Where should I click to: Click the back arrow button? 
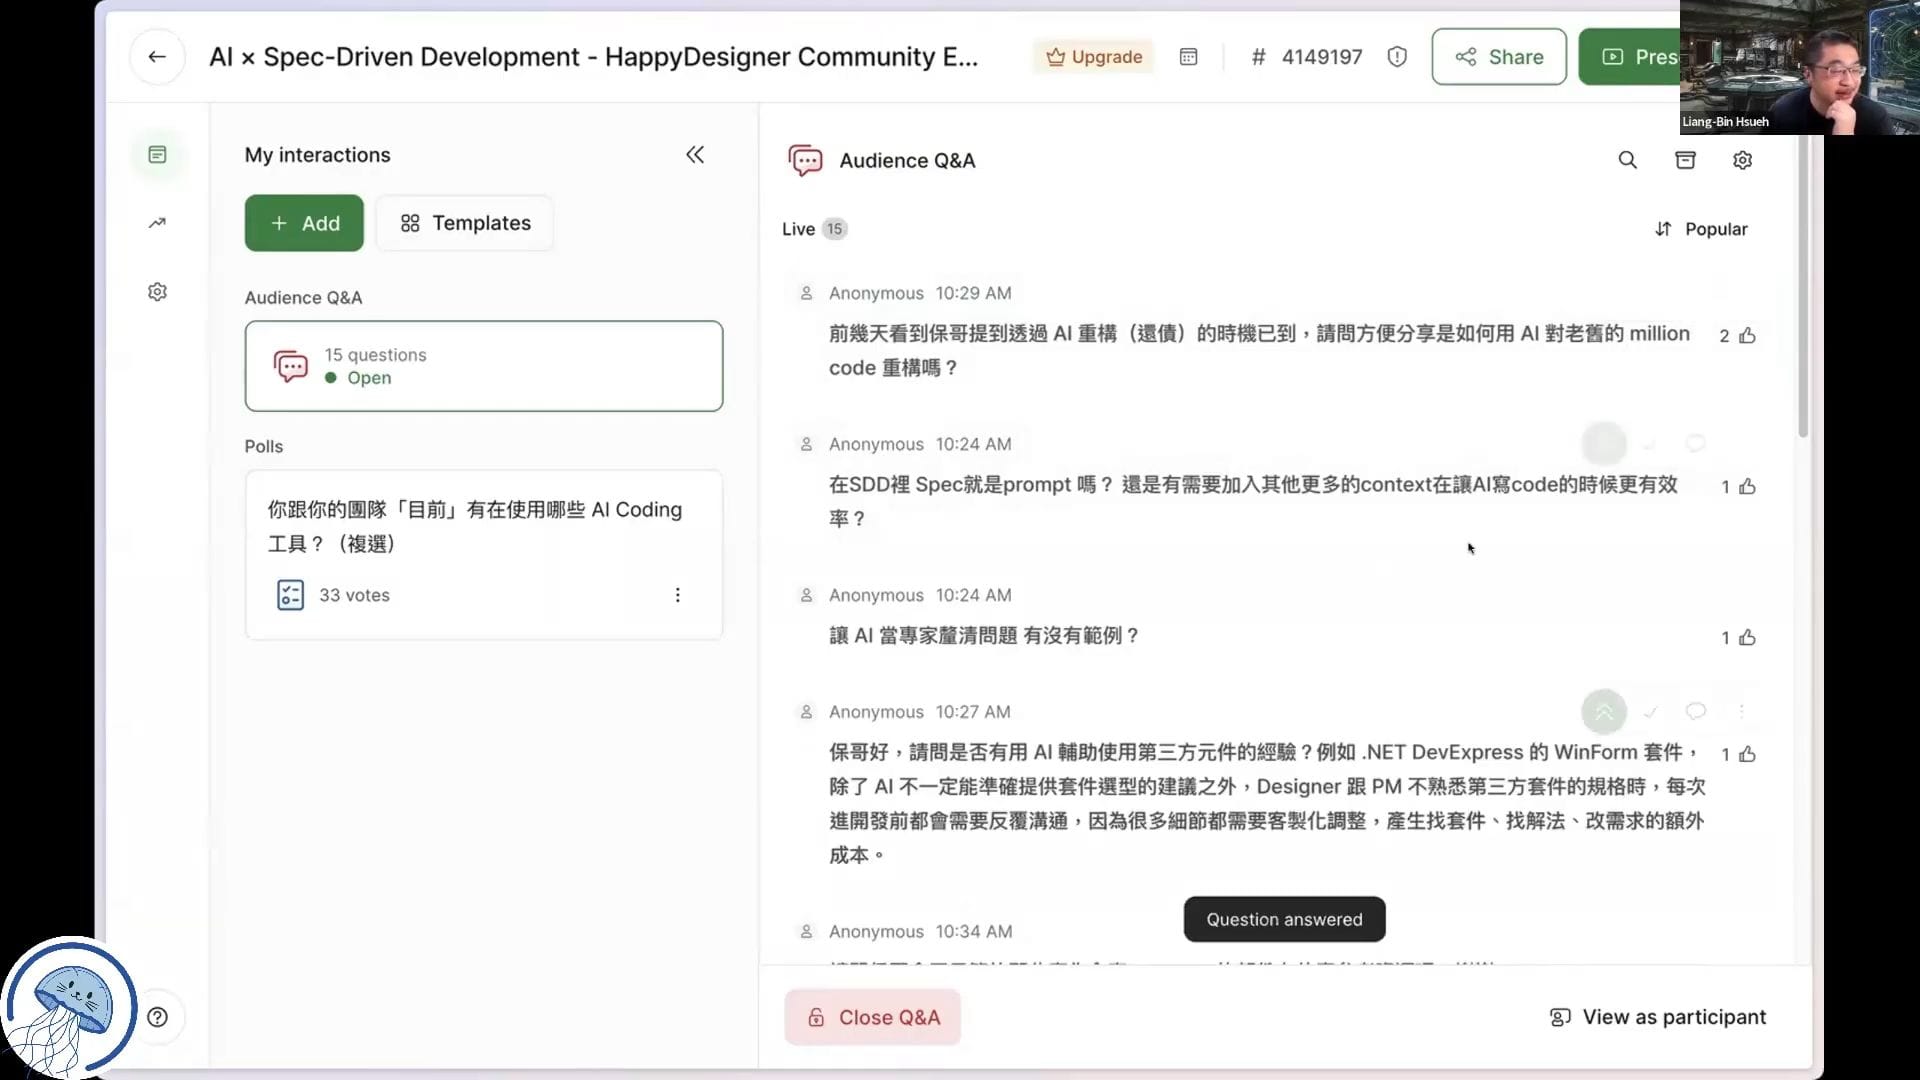coord(157,57)
